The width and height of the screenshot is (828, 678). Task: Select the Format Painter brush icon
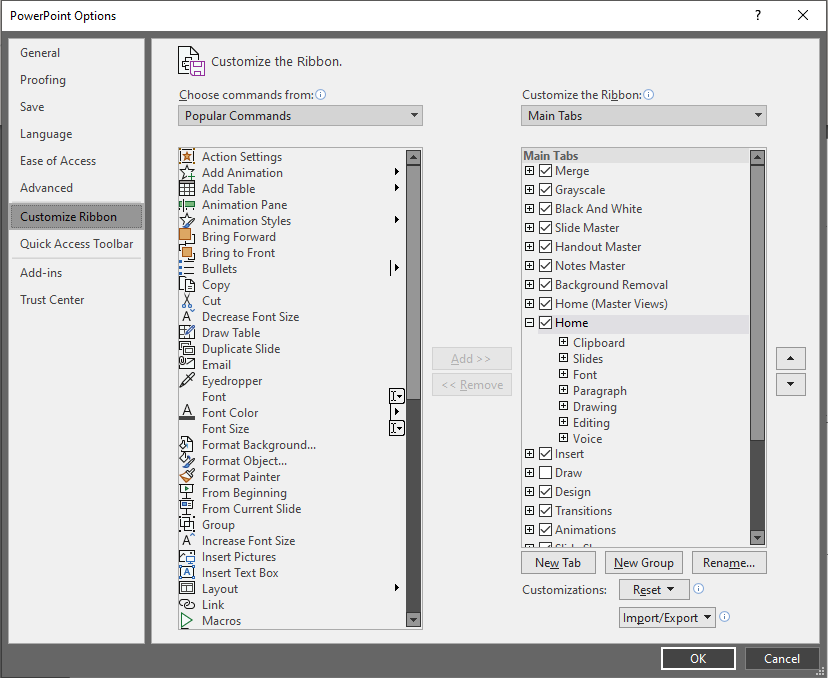click(x=187, y=476)
